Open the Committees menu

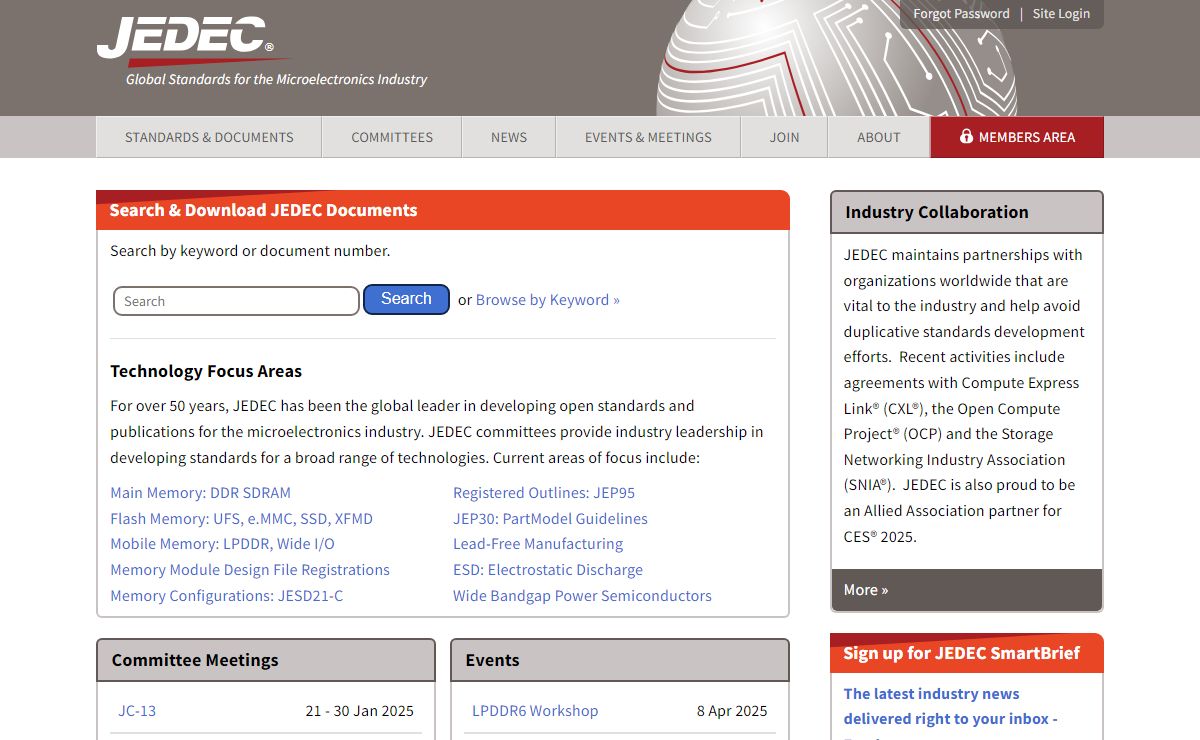point(392,137)
